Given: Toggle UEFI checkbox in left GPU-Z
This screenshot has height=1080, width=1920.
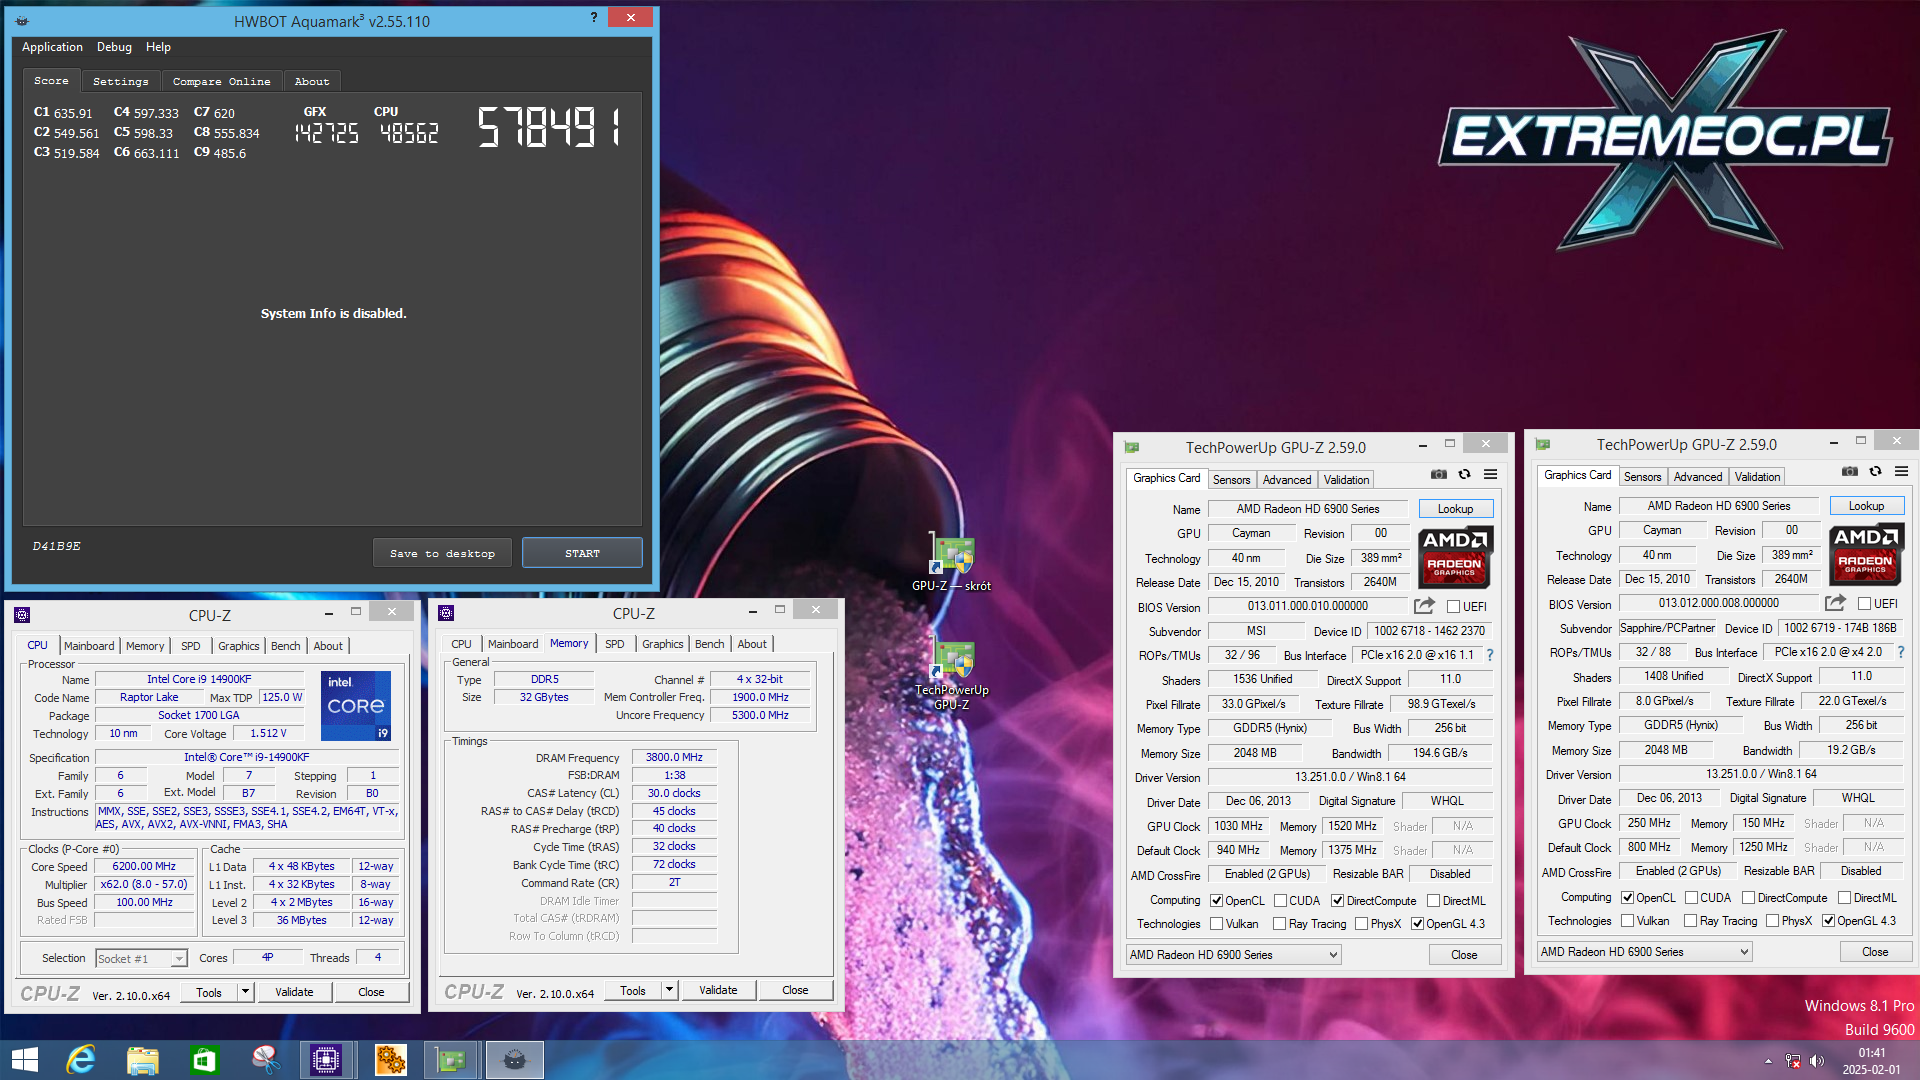Looking at the screenshot, I should 1453,607.
